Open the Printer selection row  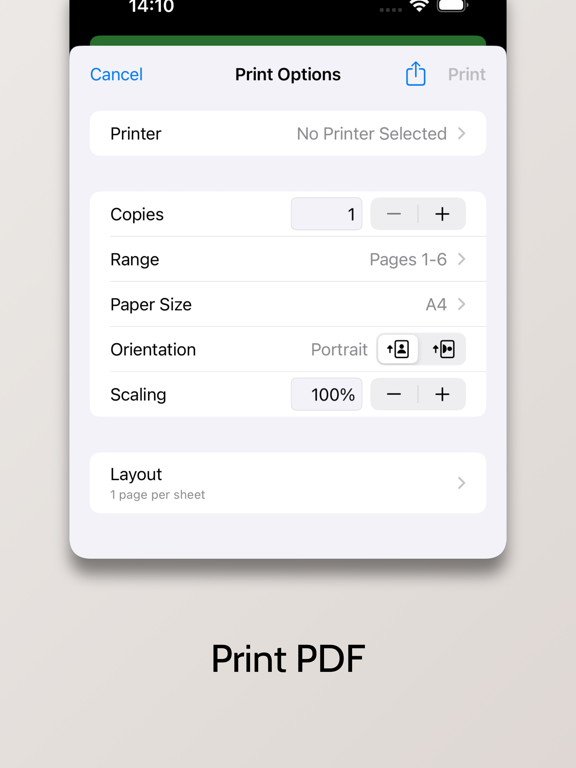tap(288, 133)
